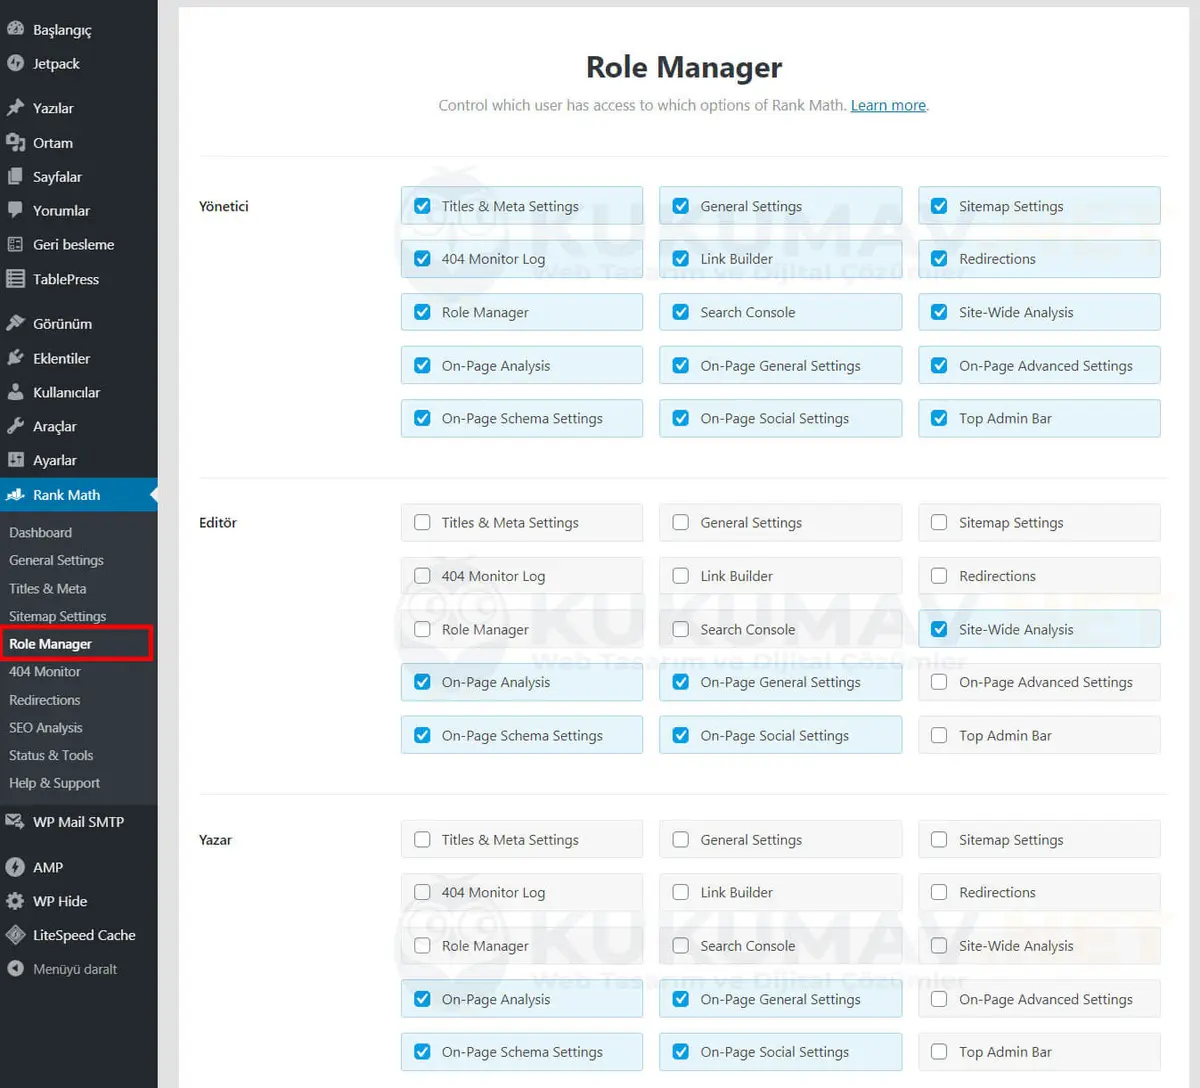1200x1088 pixels.
Task: Open Redirections submenu item
Action: tap(45, 700)
